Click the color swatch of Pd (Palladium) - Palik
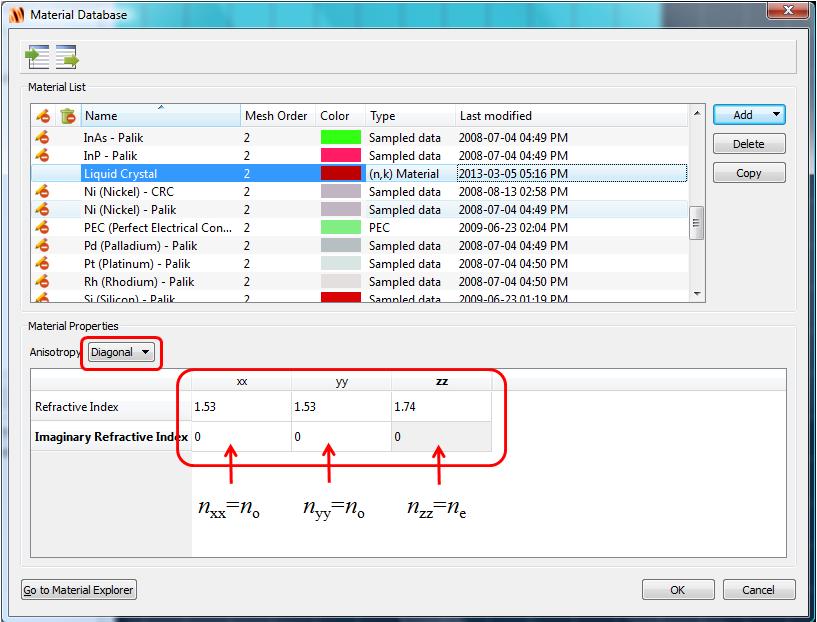Screen dimensions: 817x622 coord(341,245)
